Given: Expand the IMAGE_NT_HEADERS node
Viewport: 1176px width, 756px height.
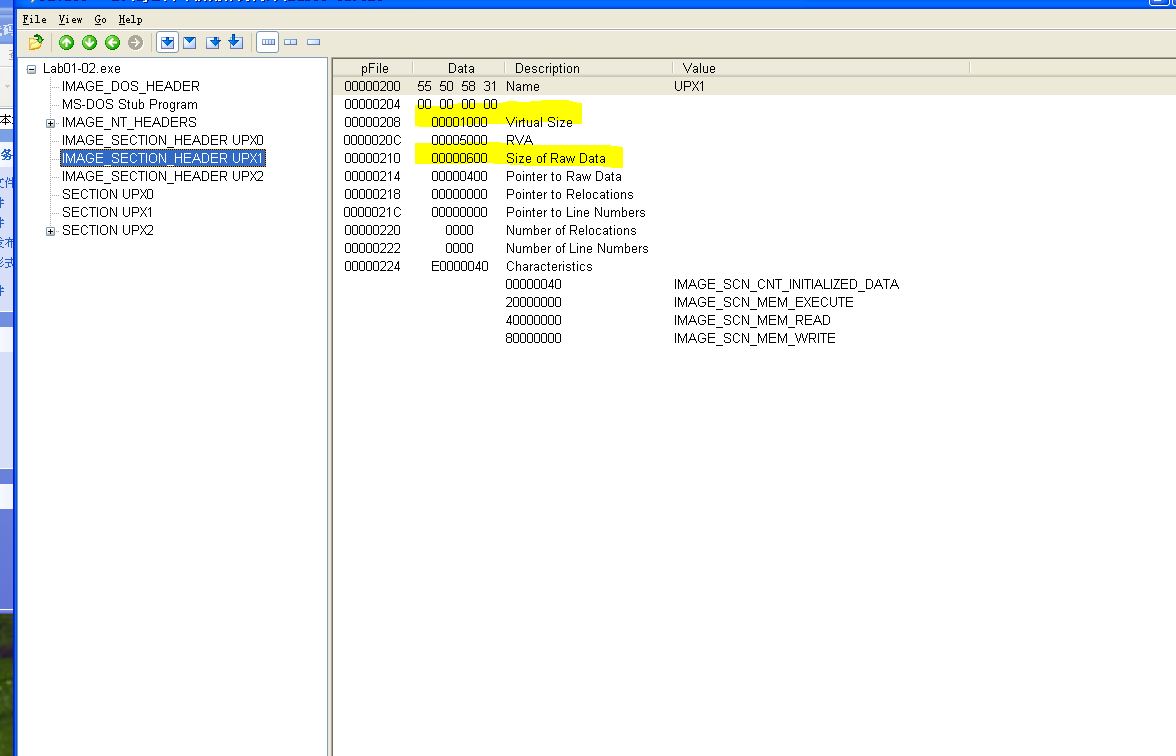Looking at the screenshot, I should tap(50, 123).
